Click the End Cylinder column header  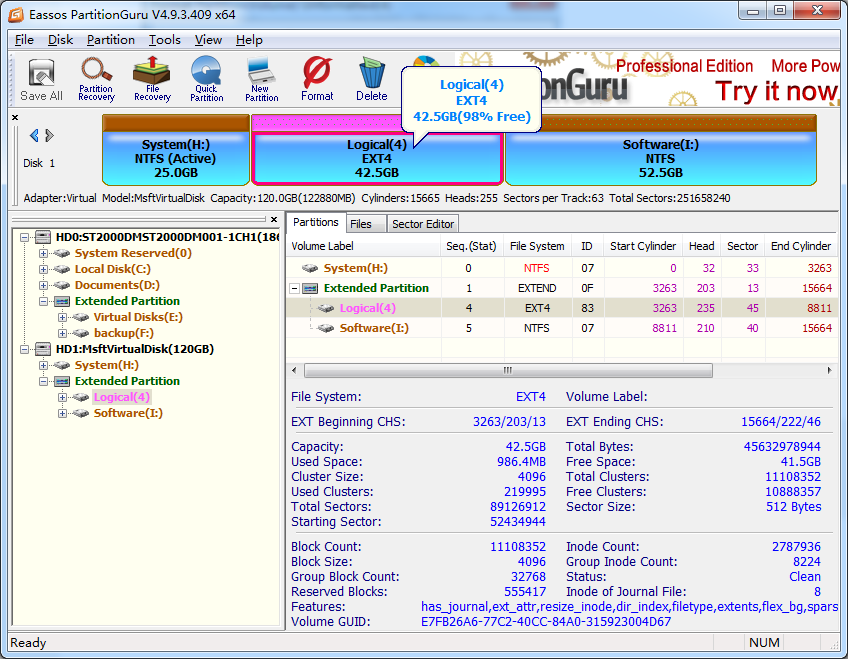(x=800, y=246)
